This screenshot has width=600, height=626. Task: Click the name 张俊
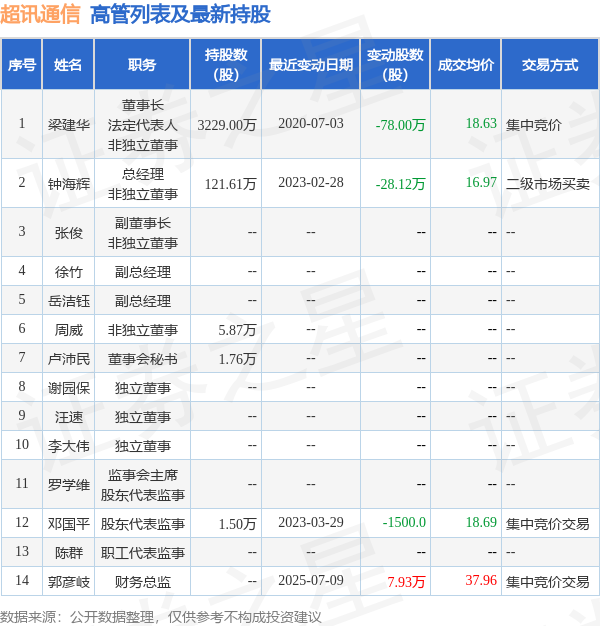[69, 233]
